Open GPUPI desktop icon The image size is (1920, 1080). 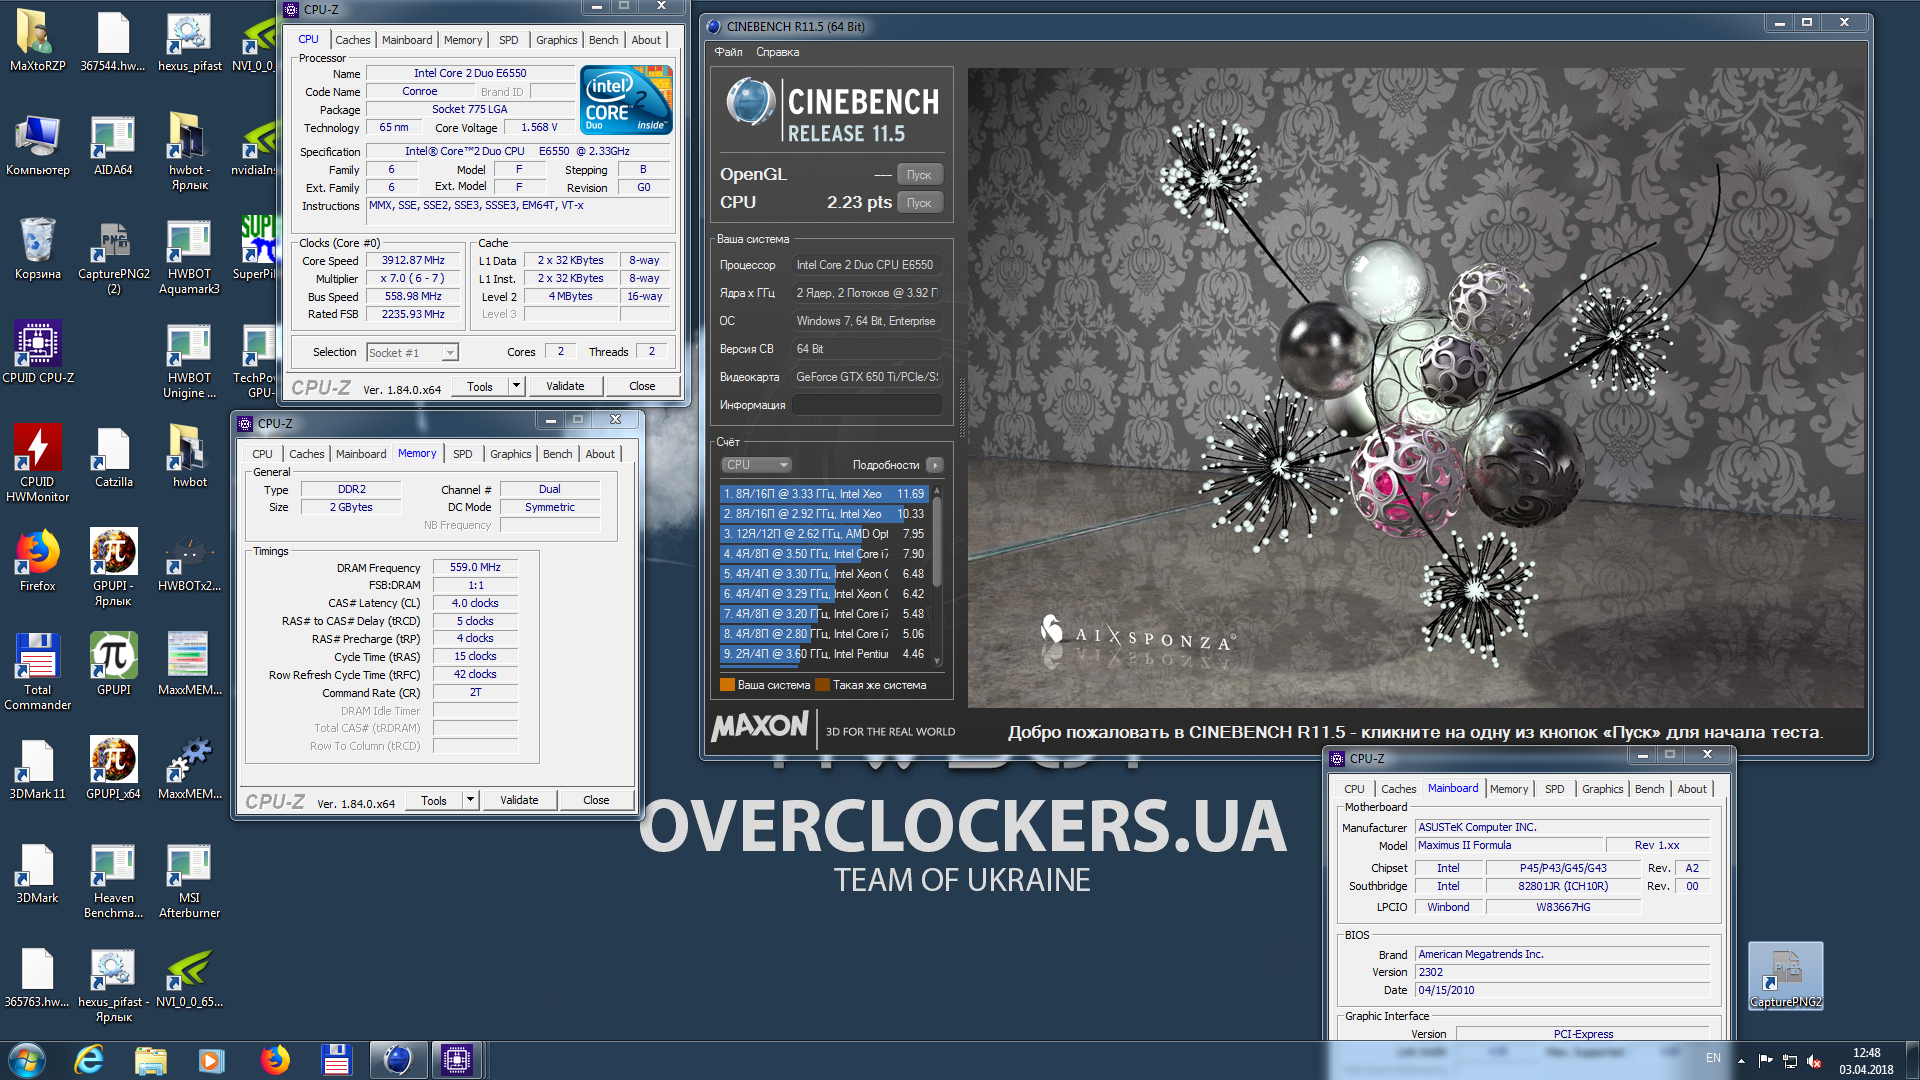[113, 664]
